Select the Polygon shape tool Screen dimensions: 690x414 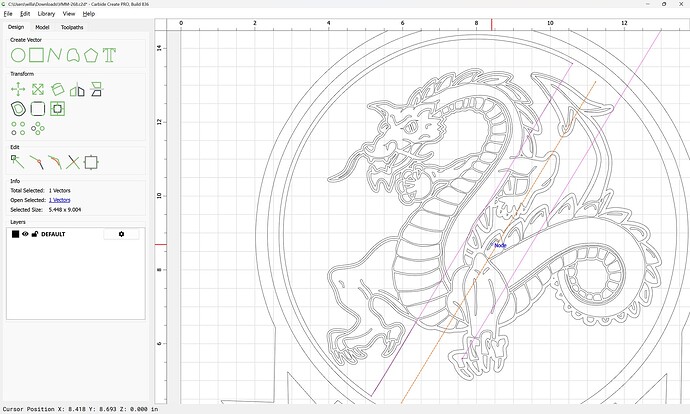tap(91, 54)
